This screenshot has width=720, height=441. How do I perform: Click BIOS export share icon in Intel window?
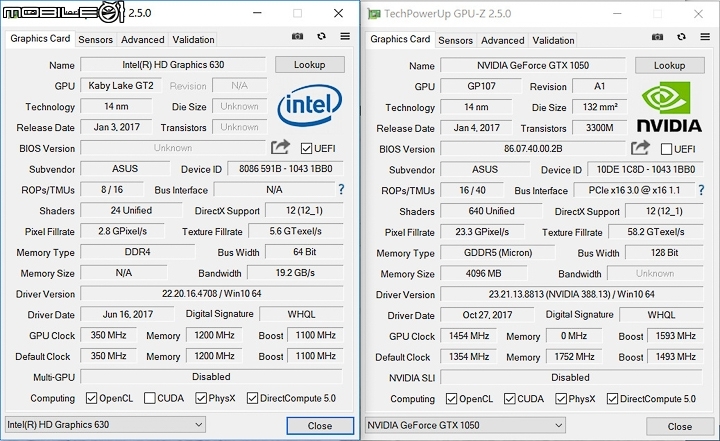280,147
